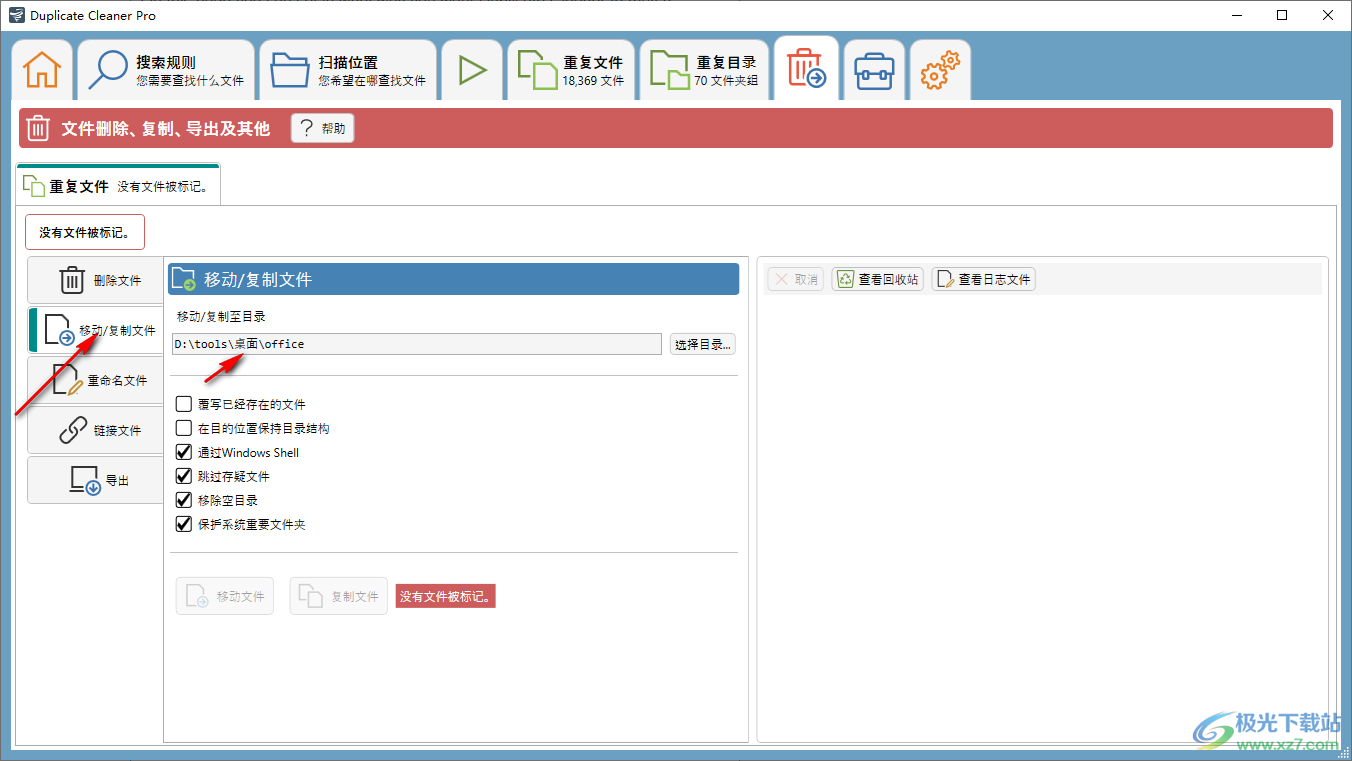The height and width of the screenshot is (761, 1352).
Task: Click the 移动文件 move button
Action: [x=224, y=596]
